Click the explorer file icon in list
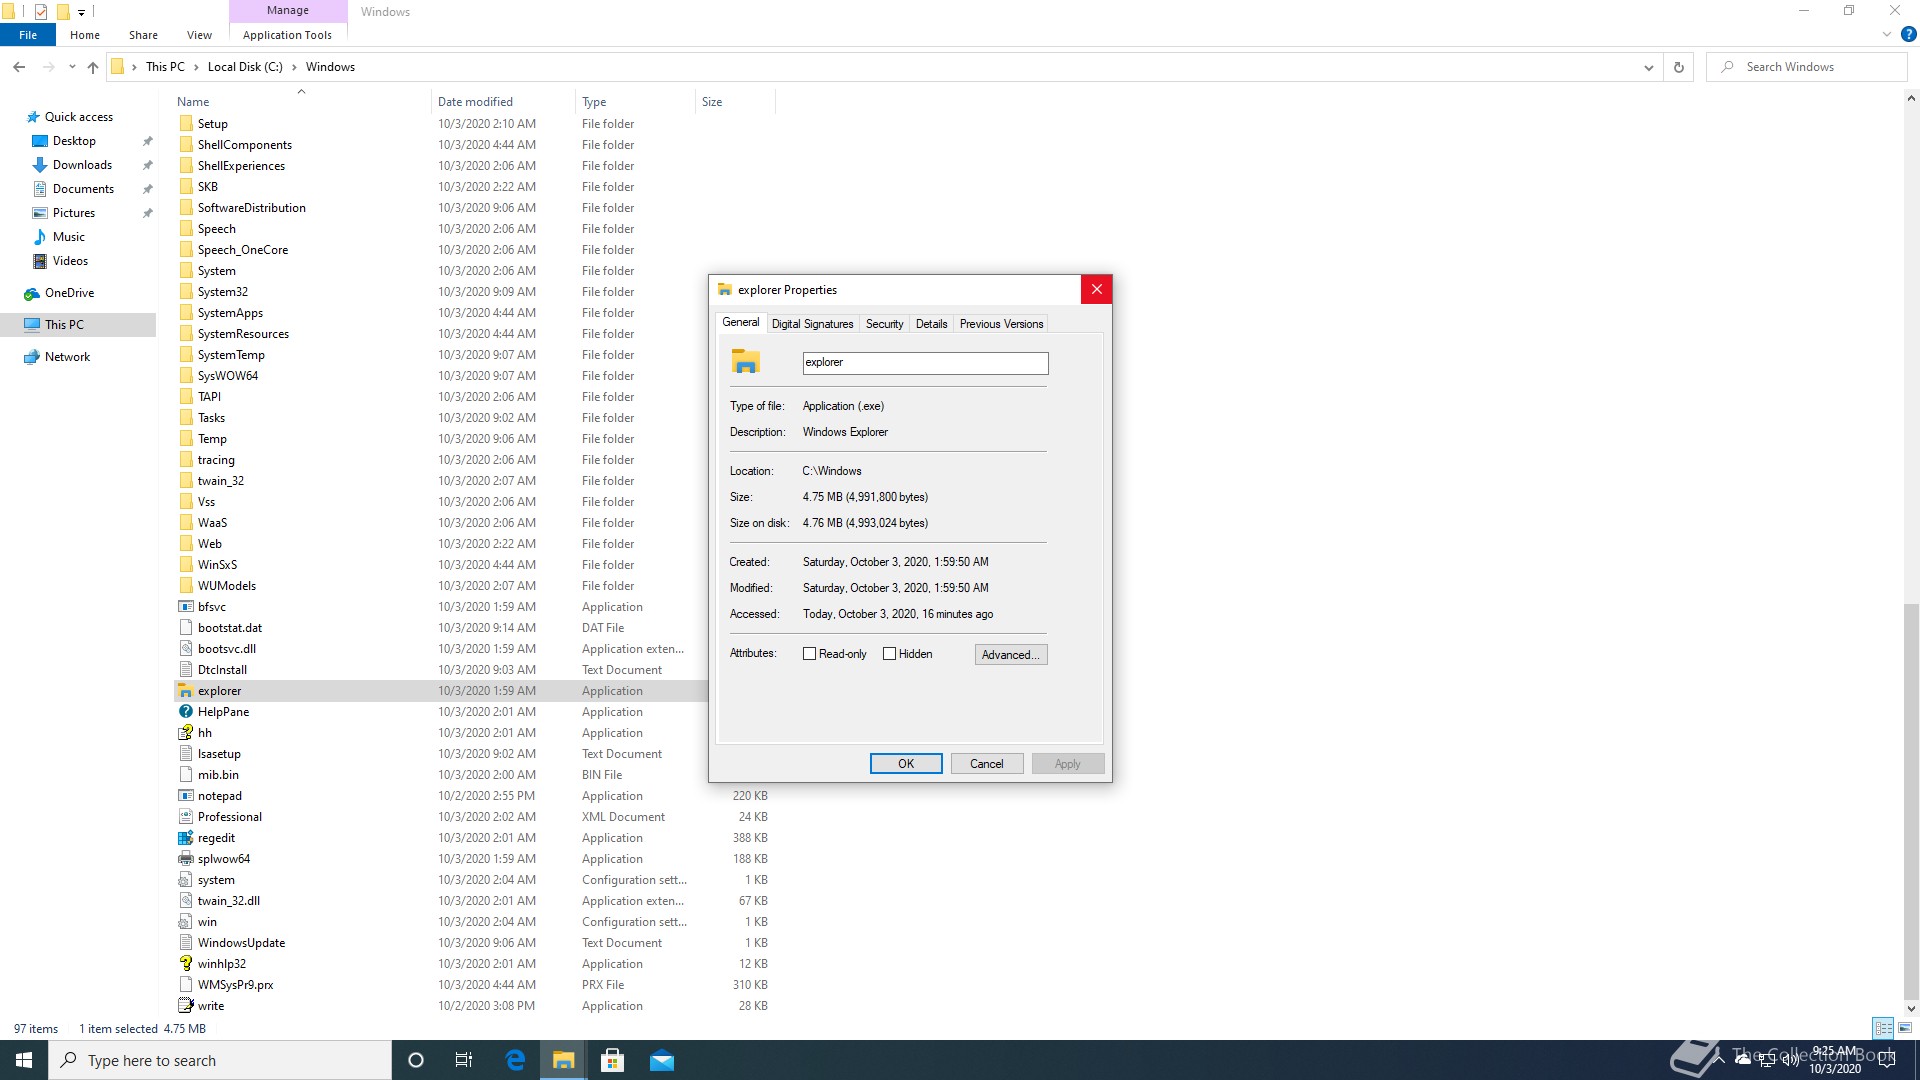The width and height of the screenshot is (1920, 1080). 185,691
